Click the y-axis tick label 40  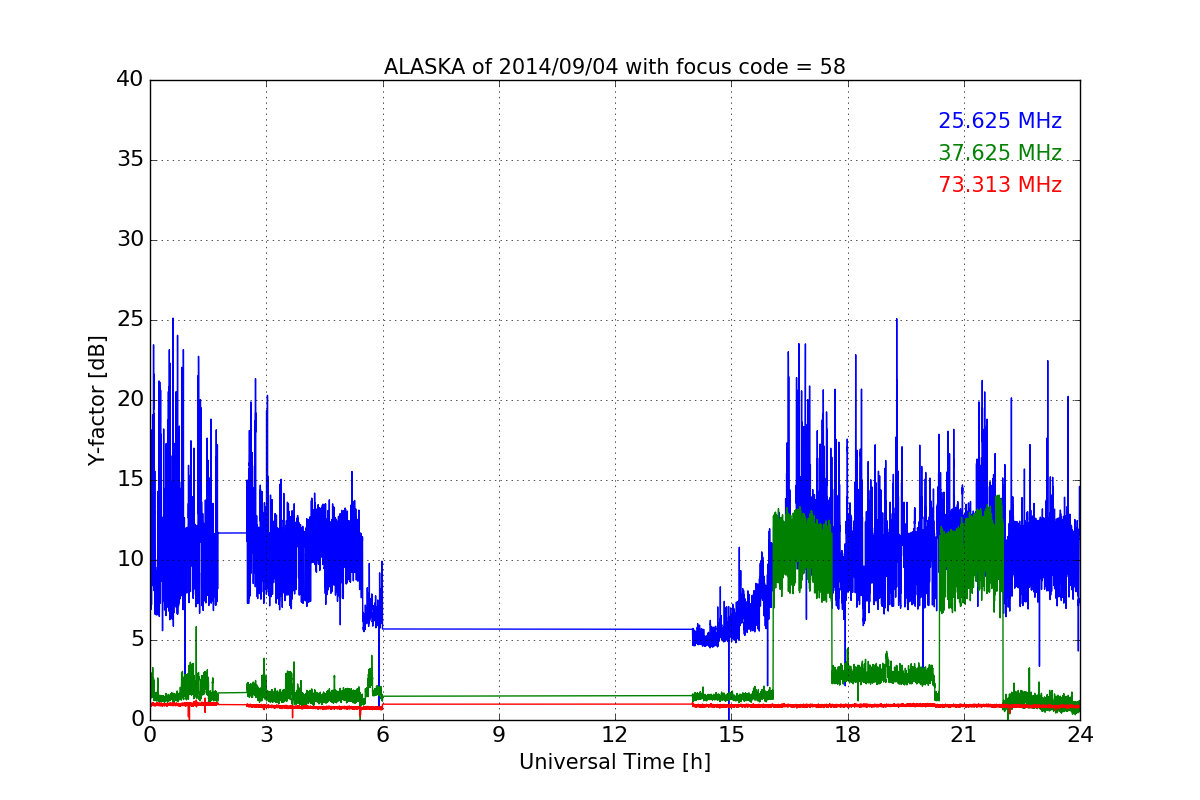click(x=130, y=80)
